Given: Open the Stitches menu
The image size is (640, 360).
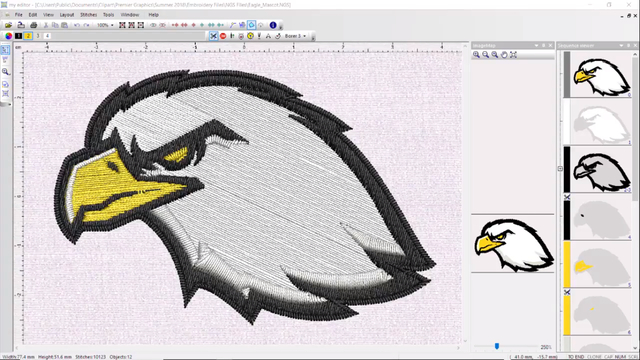Looking at the screenshot, I should click(89, 15).
